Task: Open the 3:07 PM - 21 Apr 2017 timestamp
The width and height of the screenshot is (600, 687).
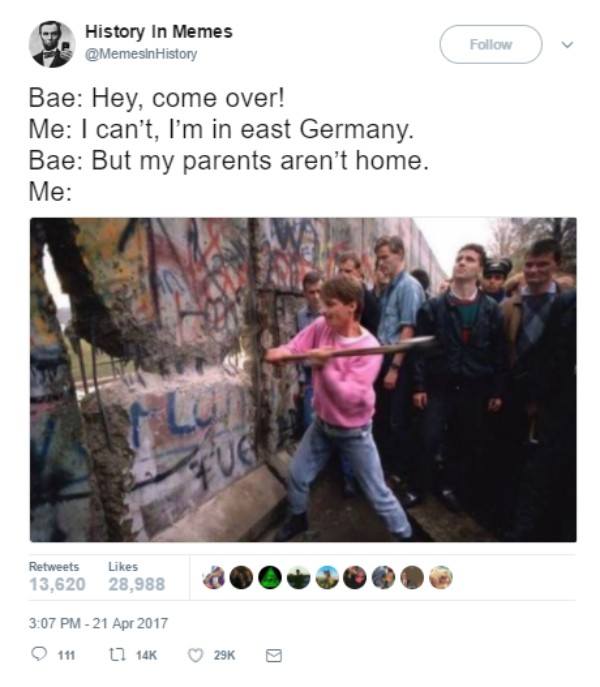Action: click(x=99, y=623)
